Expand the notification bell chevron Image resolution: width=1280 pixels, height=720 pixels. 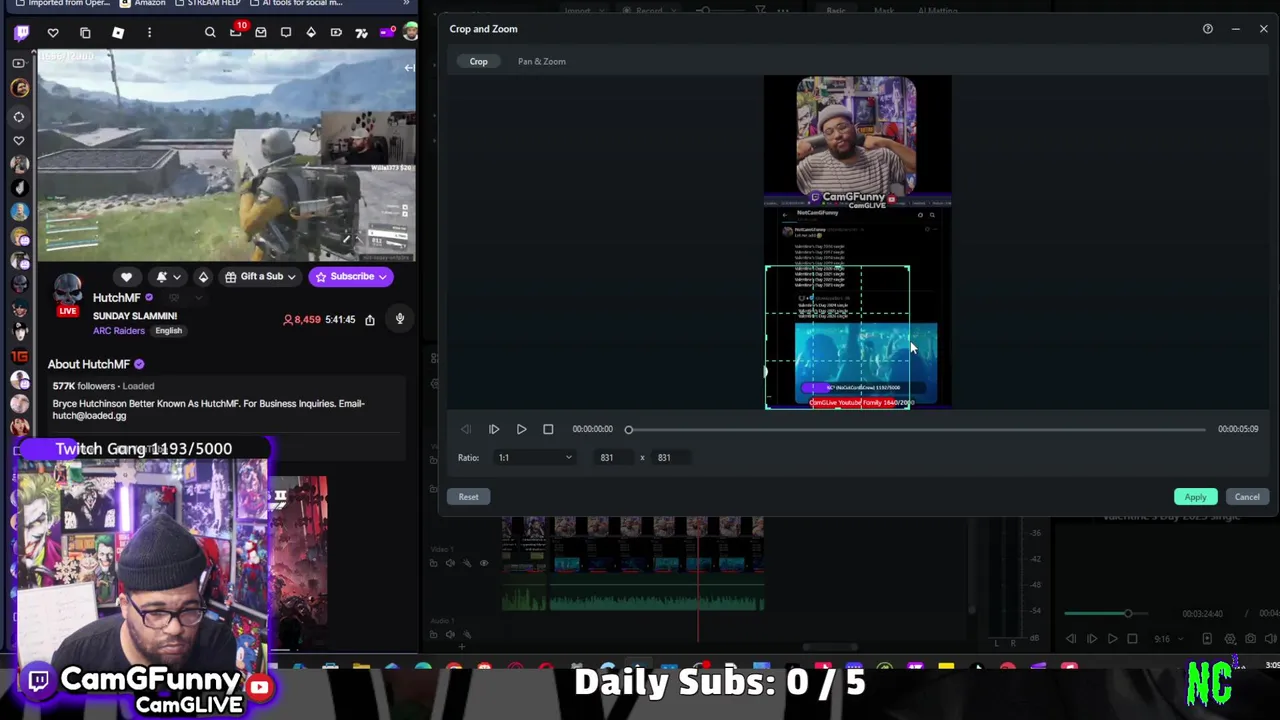[x=177, y=277]
